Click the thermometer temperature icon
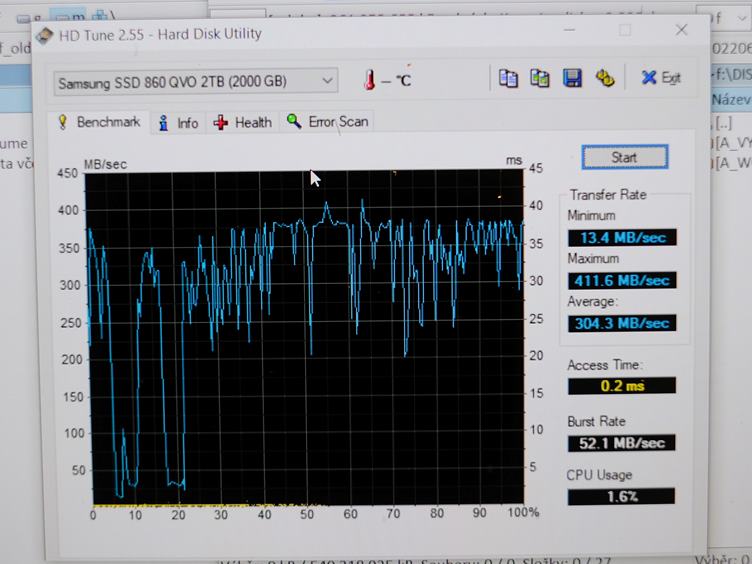 (369, 80)
